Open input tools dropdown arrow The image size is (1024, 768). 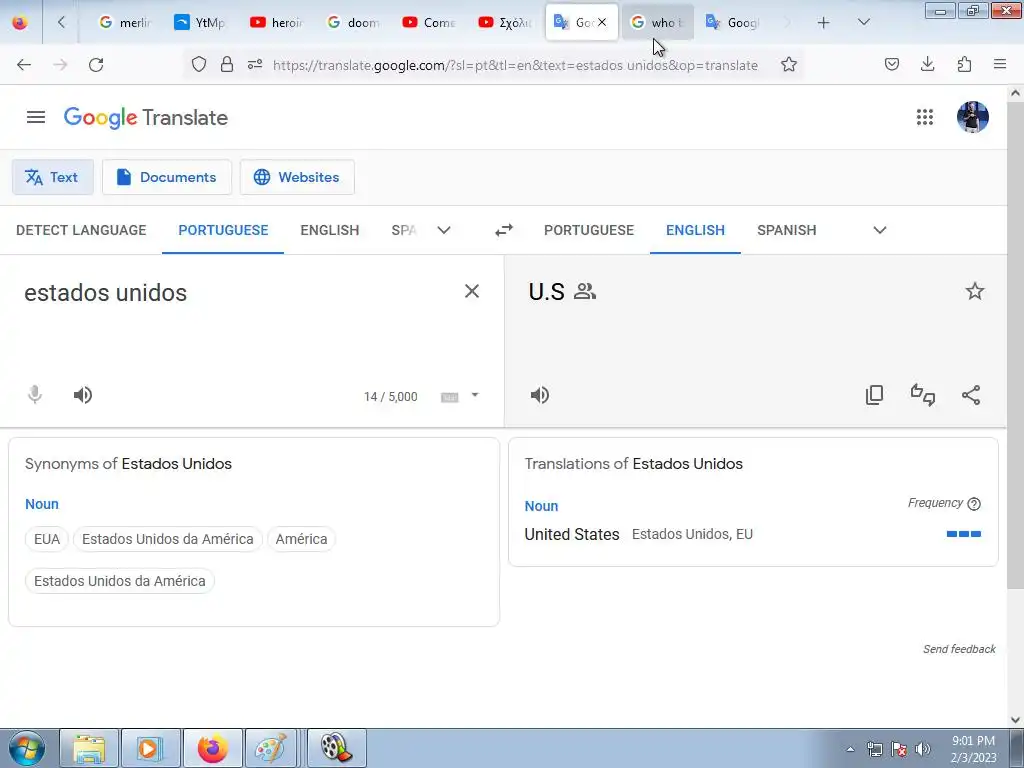475,395
